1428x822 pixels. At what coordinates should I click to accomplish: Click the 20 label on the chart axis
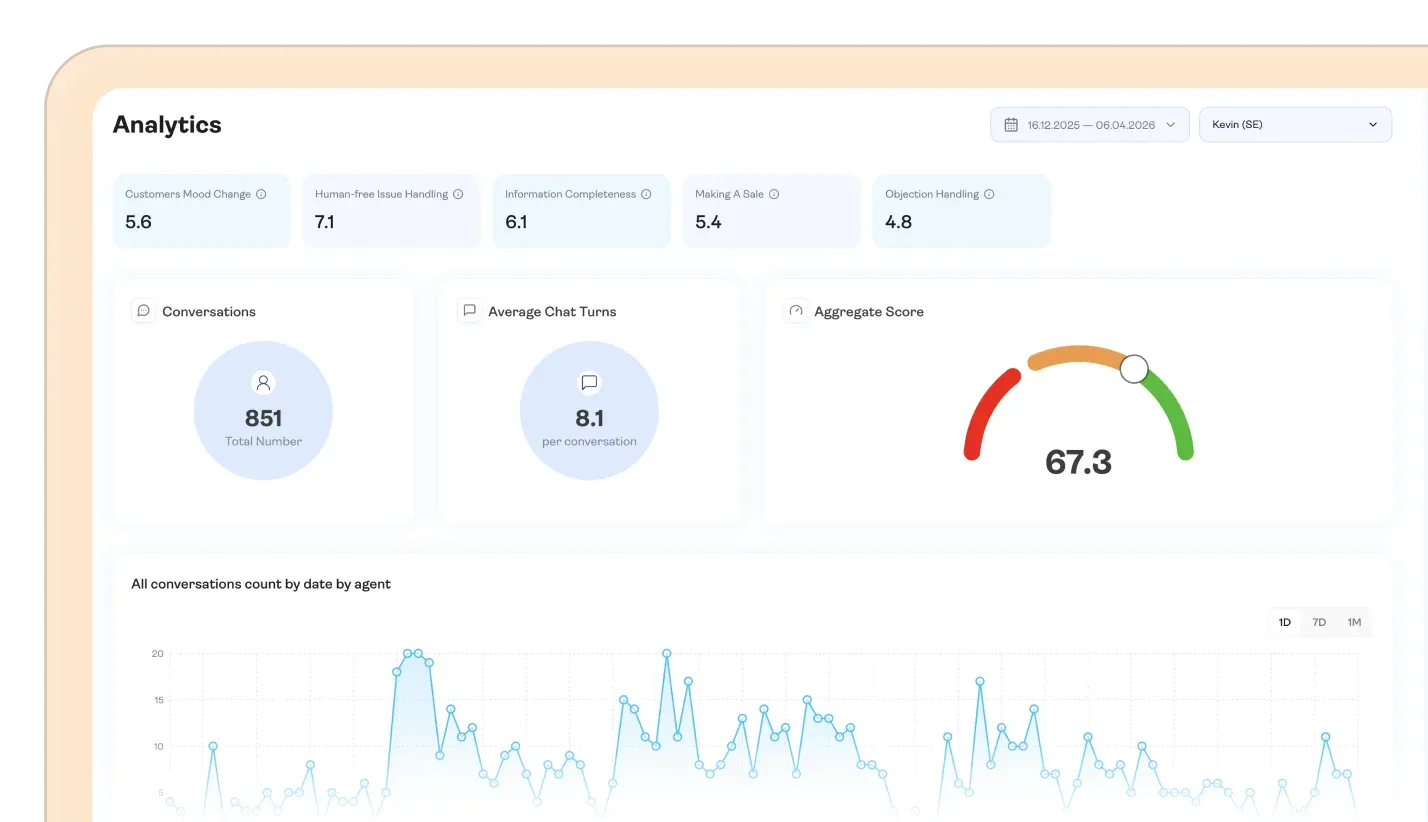click(157, 654)
